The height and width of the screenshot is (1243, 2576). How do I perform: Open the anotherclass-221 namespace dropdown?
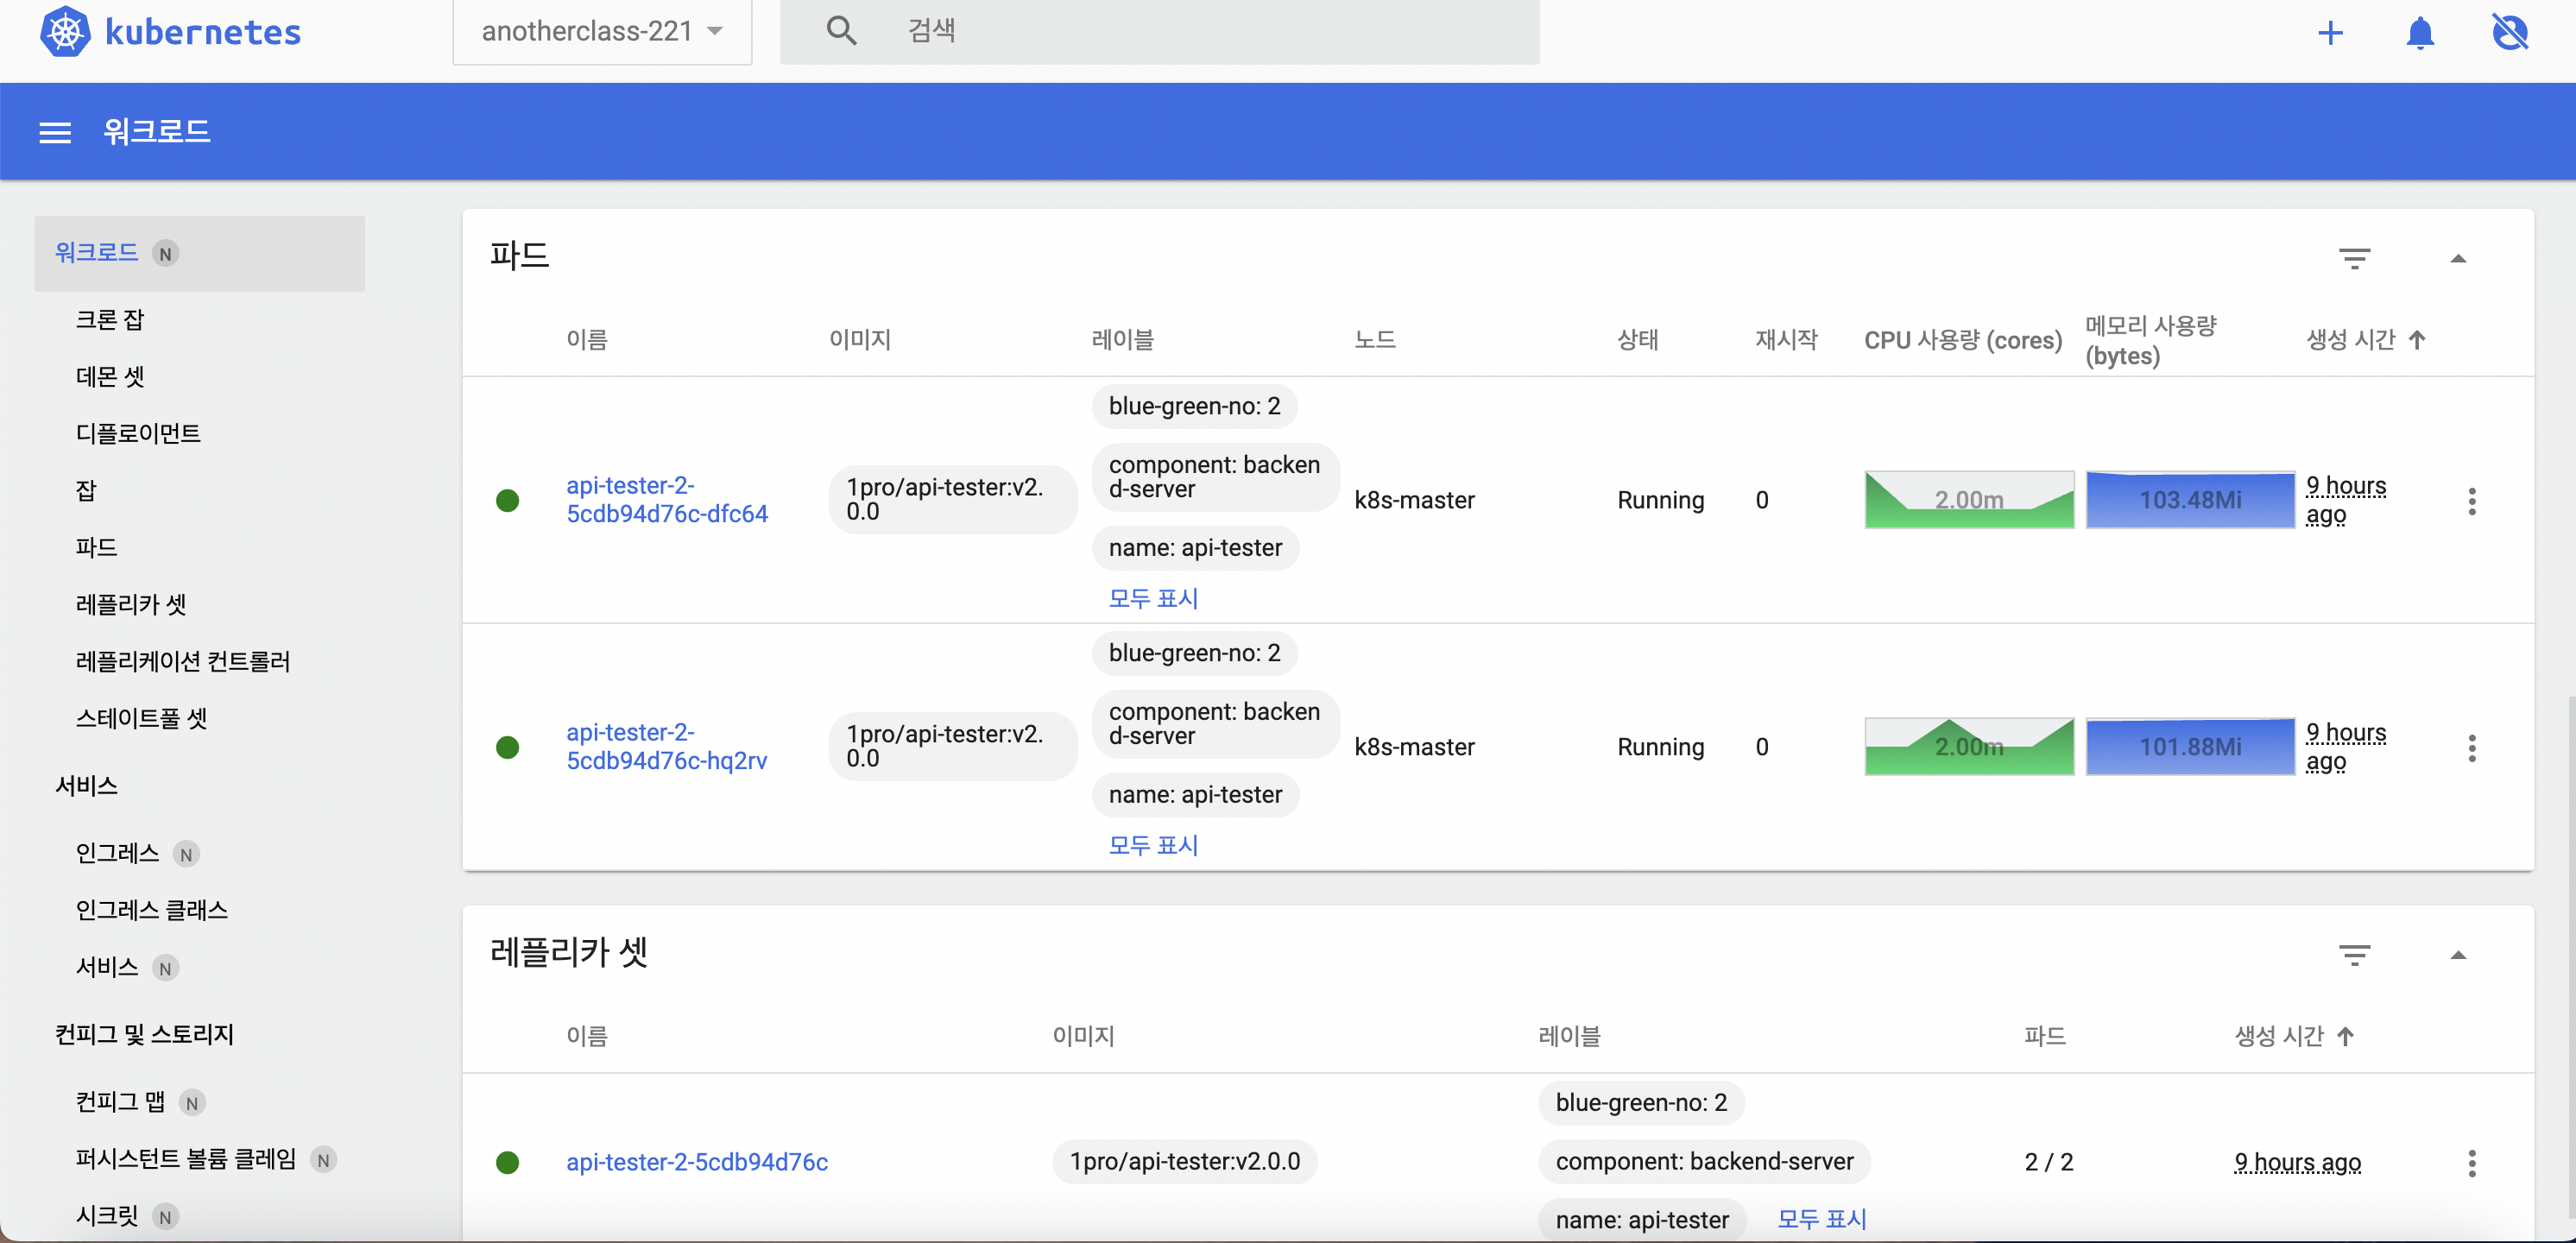pos(602,32)
